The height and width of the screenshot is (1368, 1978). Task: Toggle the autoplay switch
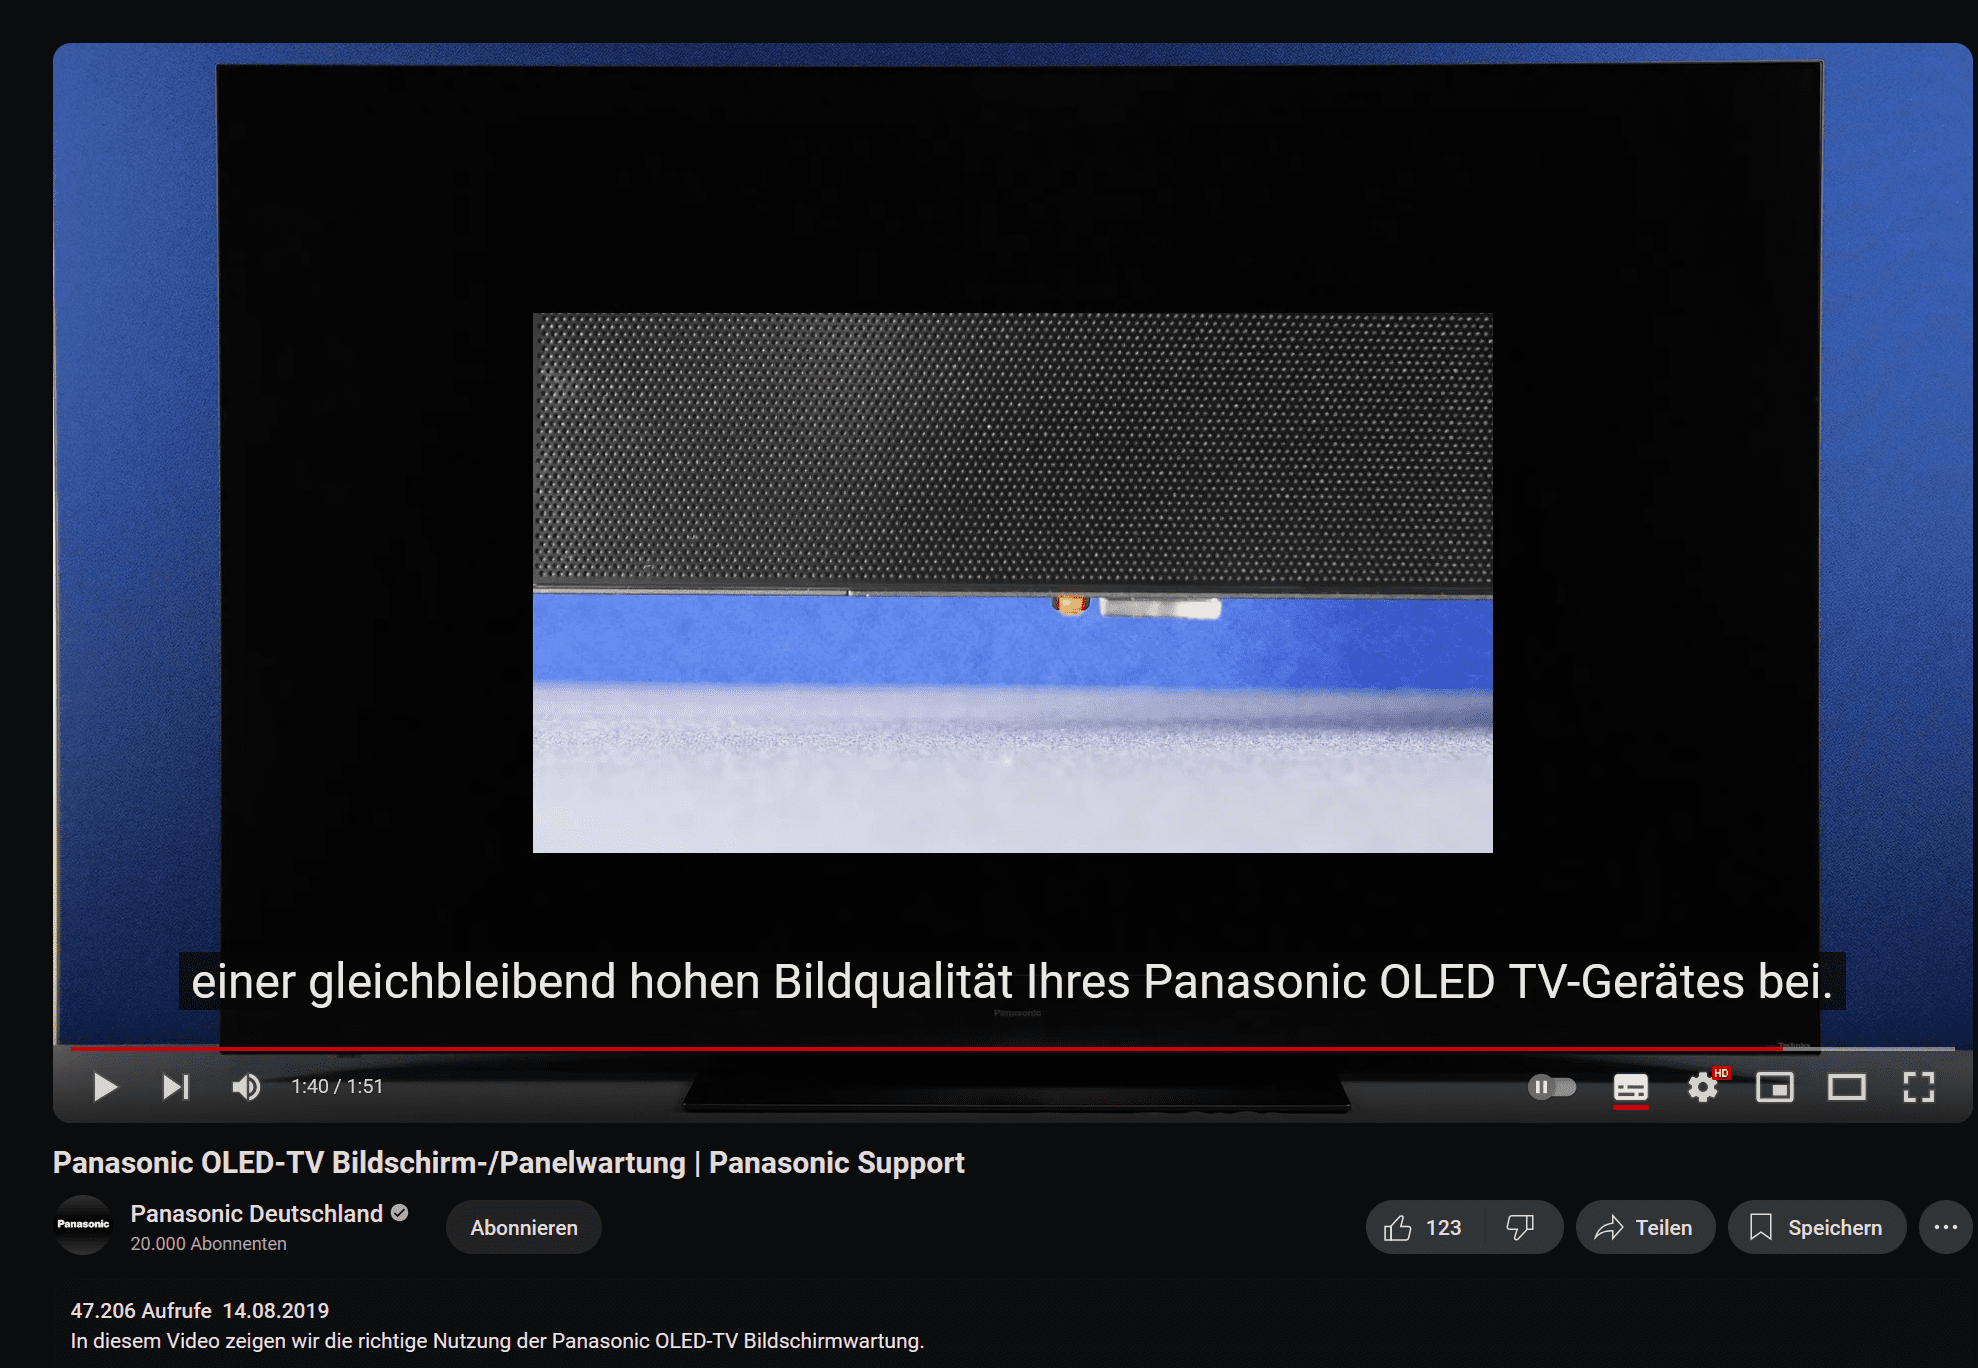tap(1552, 1087)
